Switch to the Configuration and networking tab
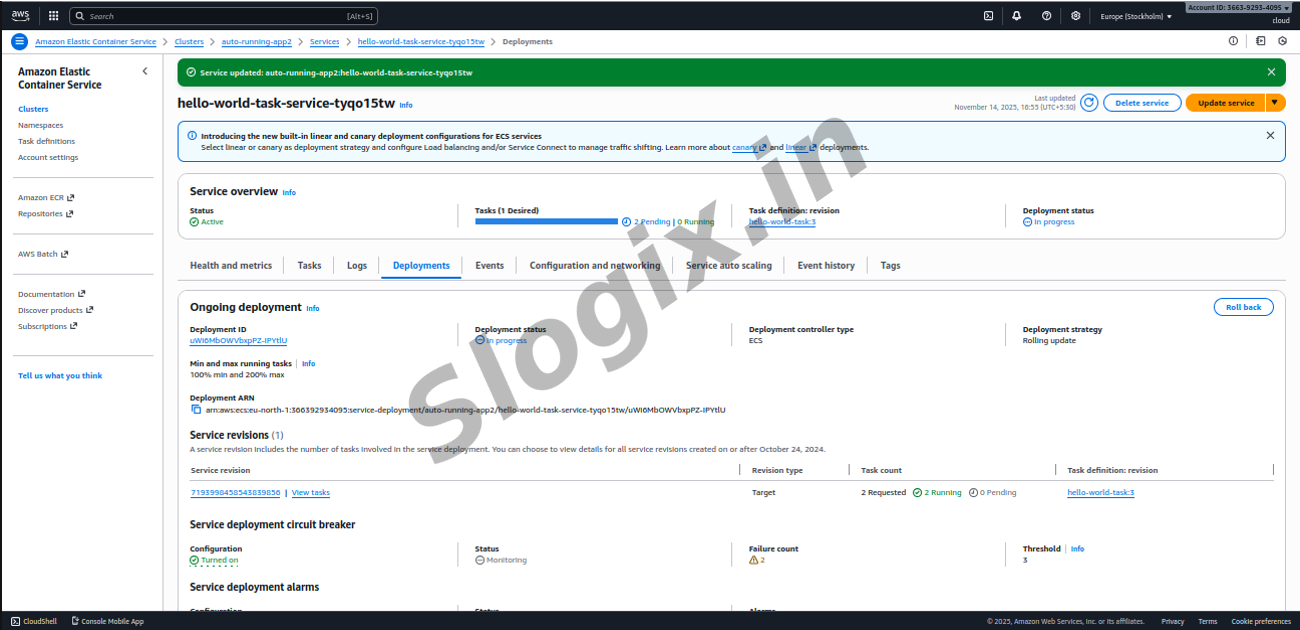 pyautogui.click(x=594, y=265)
